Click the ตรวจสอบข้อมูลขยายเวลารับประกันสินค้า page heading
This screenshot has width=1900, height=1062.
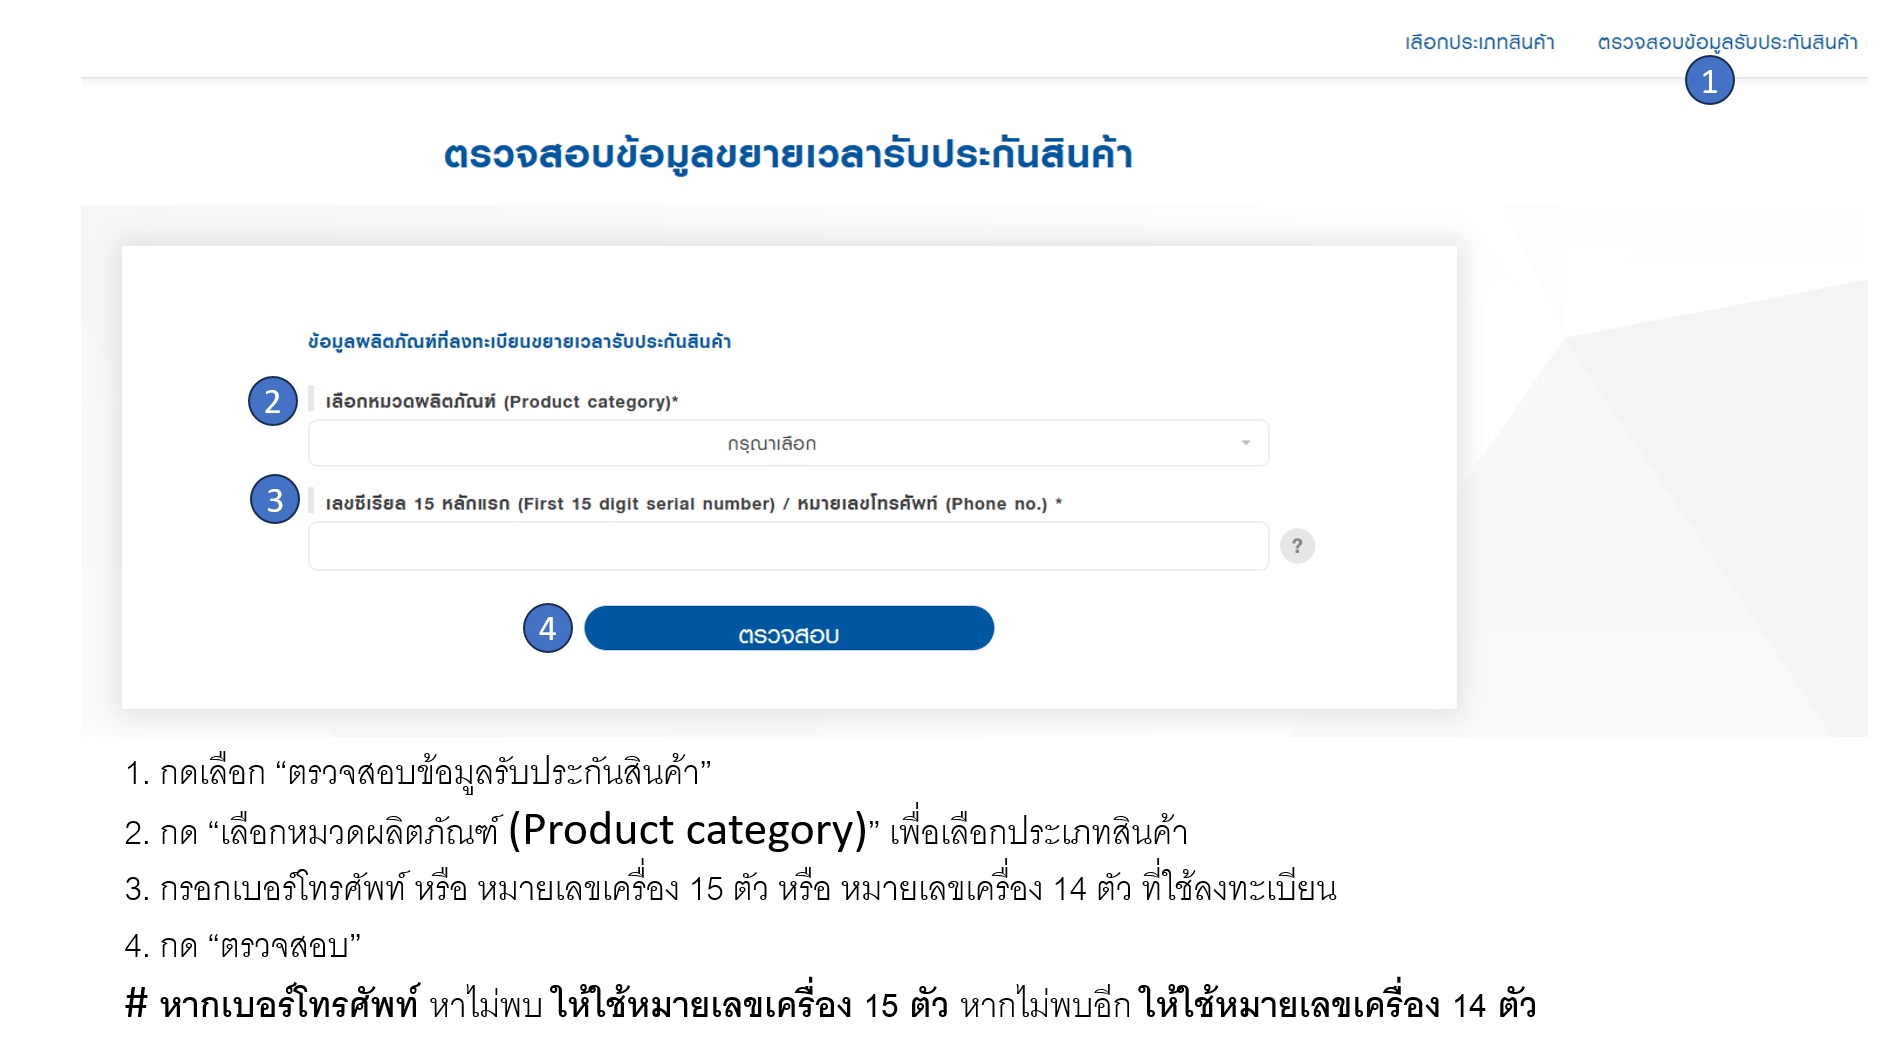[x=788, y=155]
